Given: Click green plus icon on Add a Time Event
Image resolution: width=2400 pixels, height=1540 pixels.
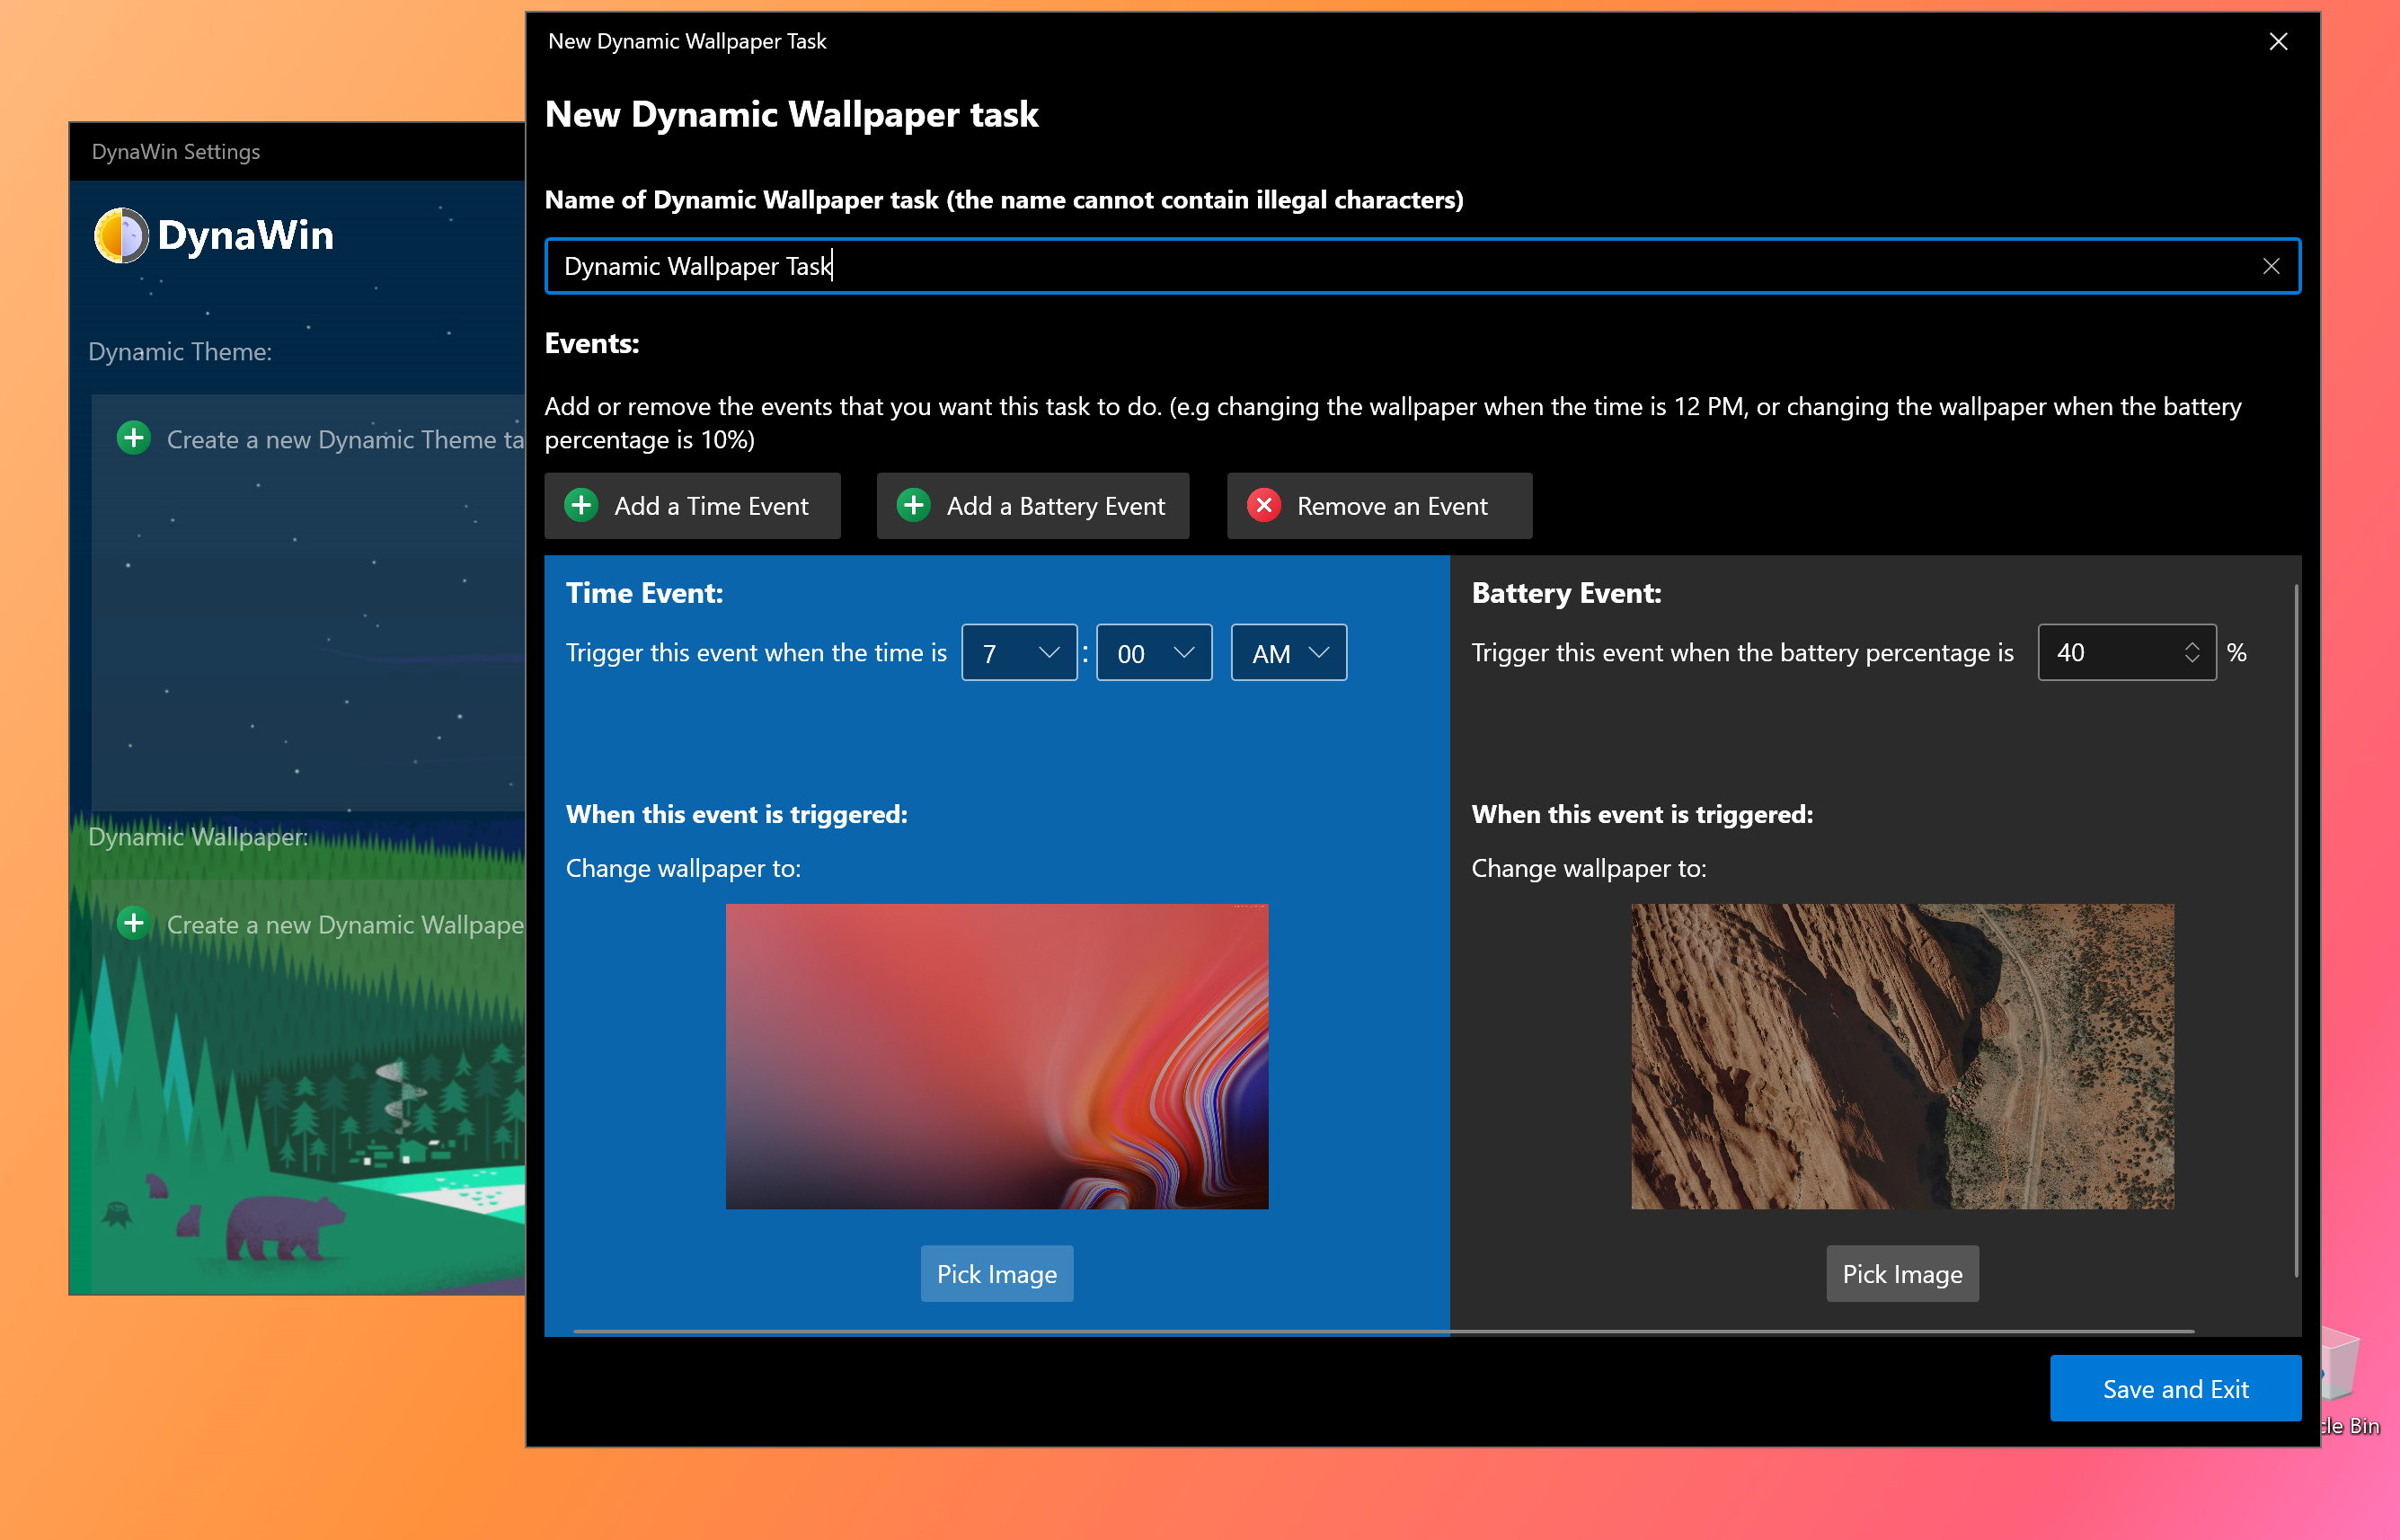Looking at the screenshot, I should point(581,505).
